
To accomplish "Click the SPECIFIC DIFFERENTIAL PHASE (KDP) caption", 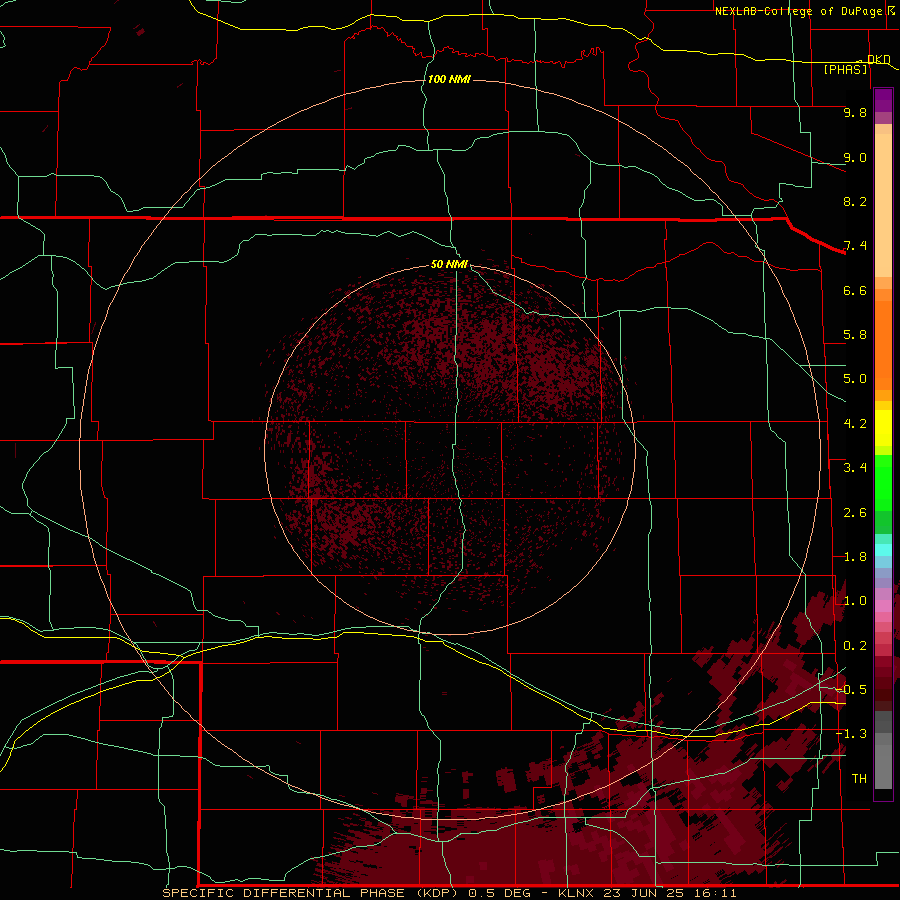I will pyautogui.click(x=310, y=893).
